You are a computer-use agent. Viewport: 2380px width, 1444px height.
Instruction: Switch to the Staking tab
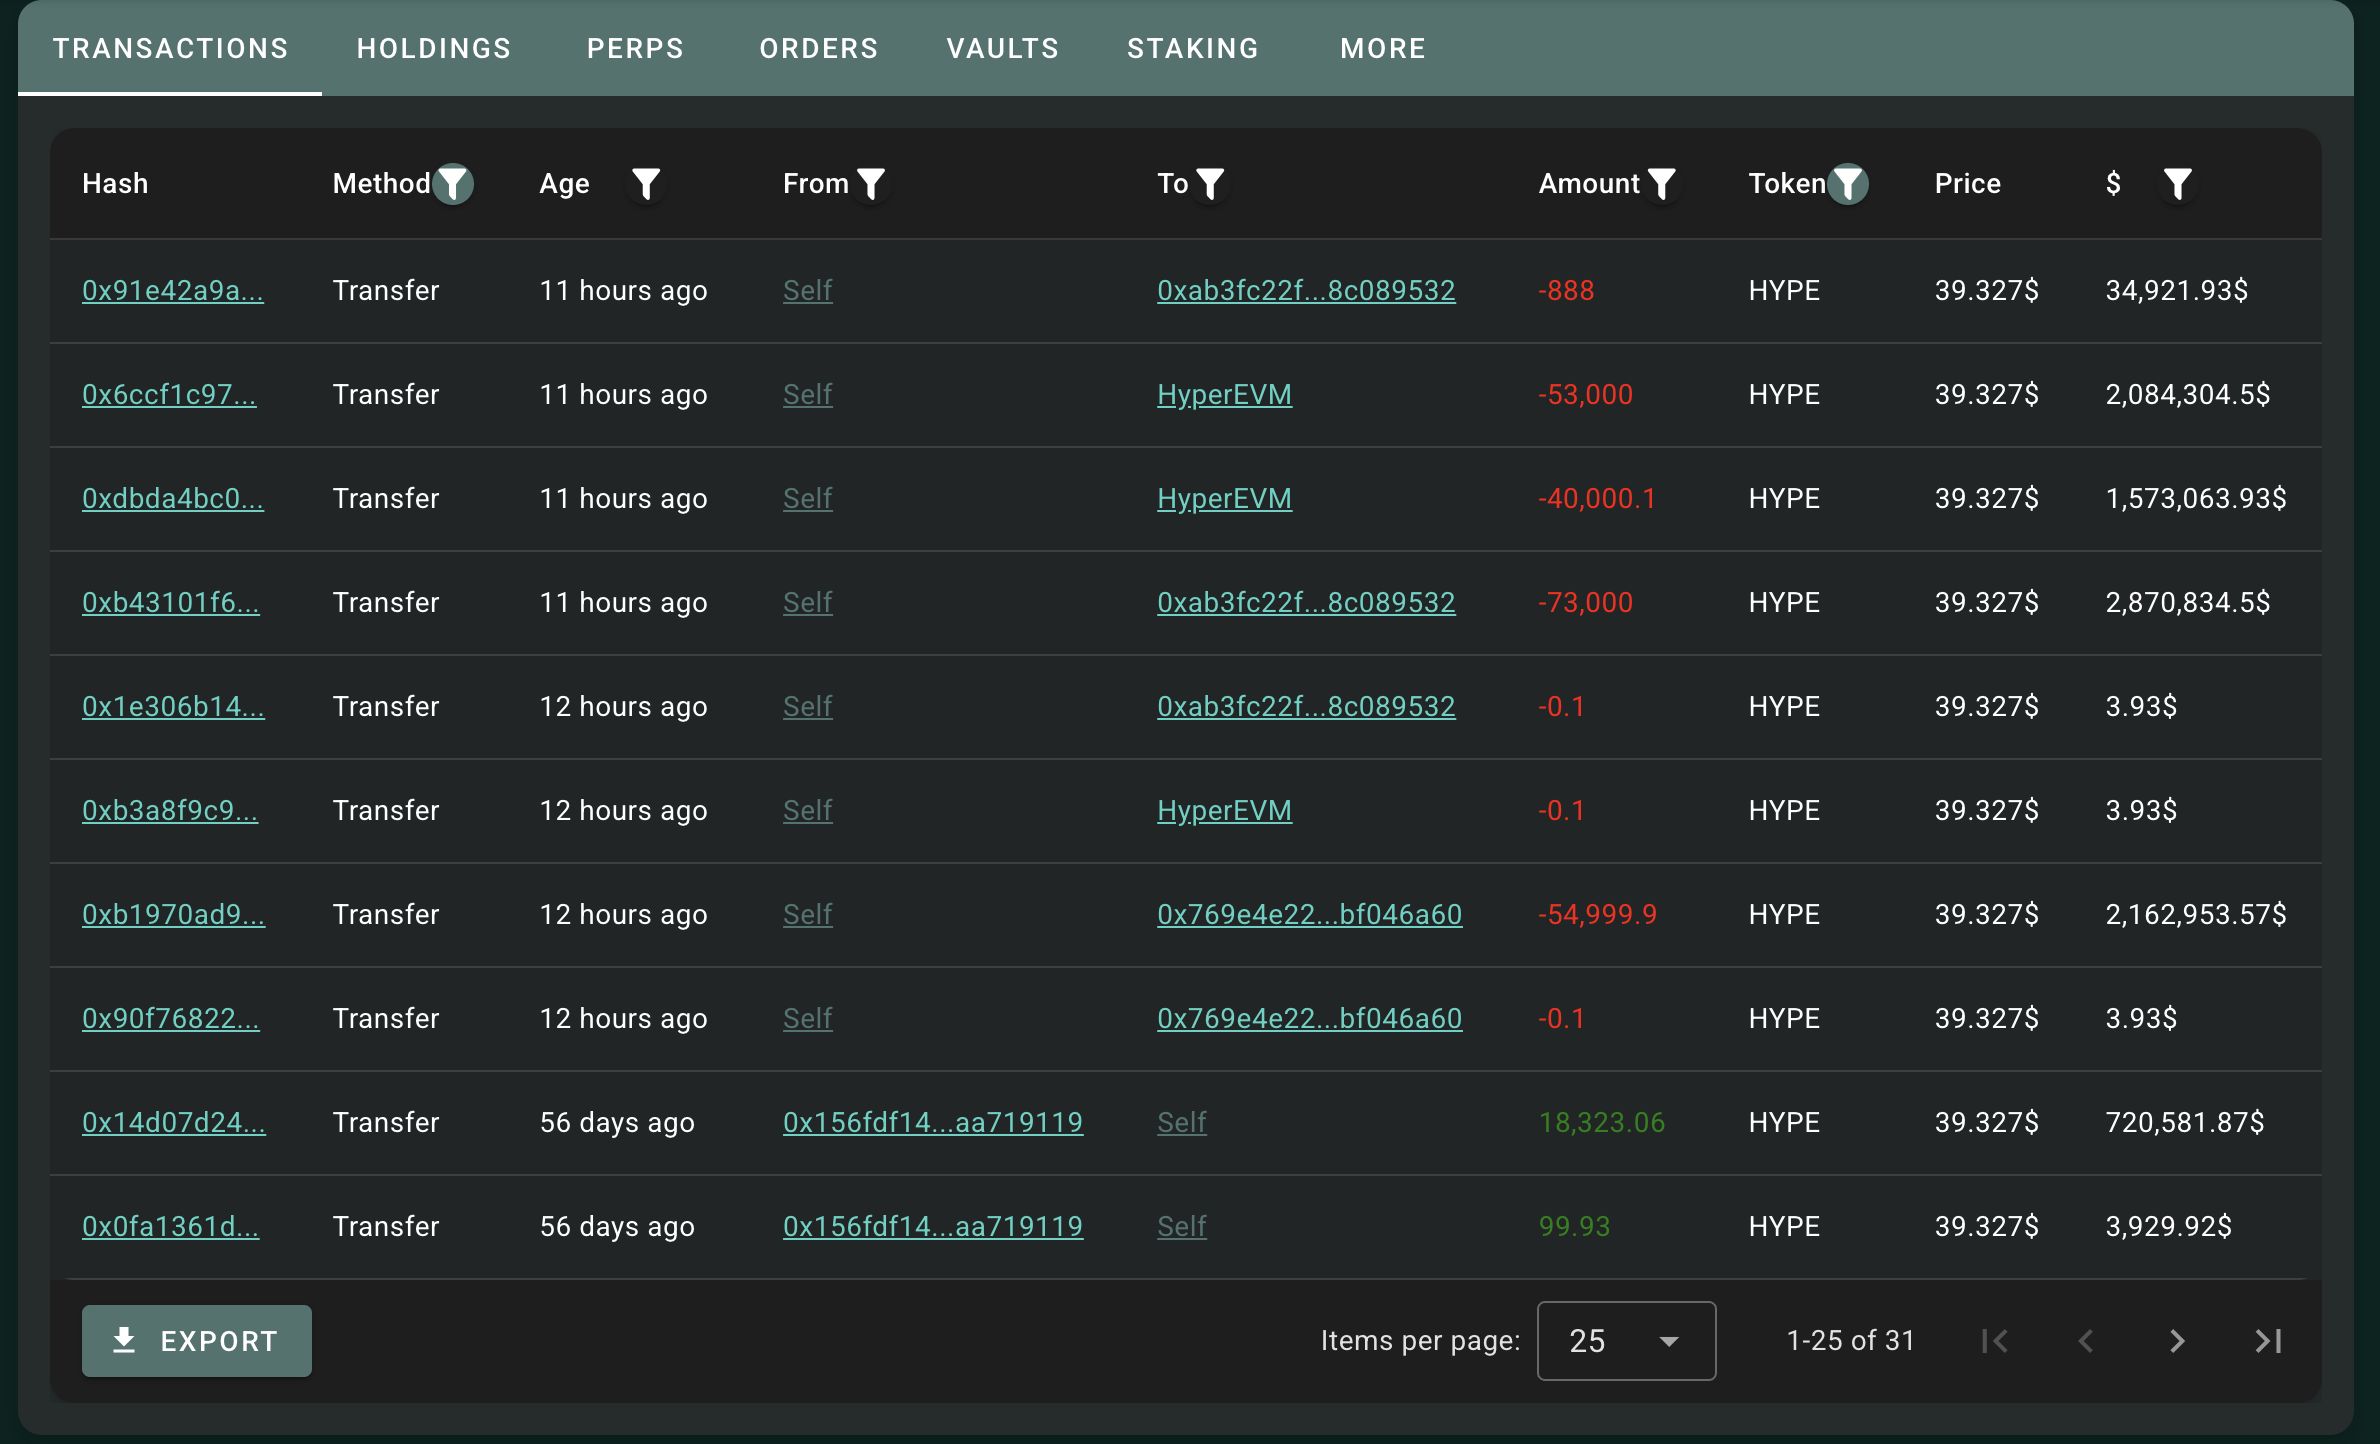click(x=1193, y=48)
